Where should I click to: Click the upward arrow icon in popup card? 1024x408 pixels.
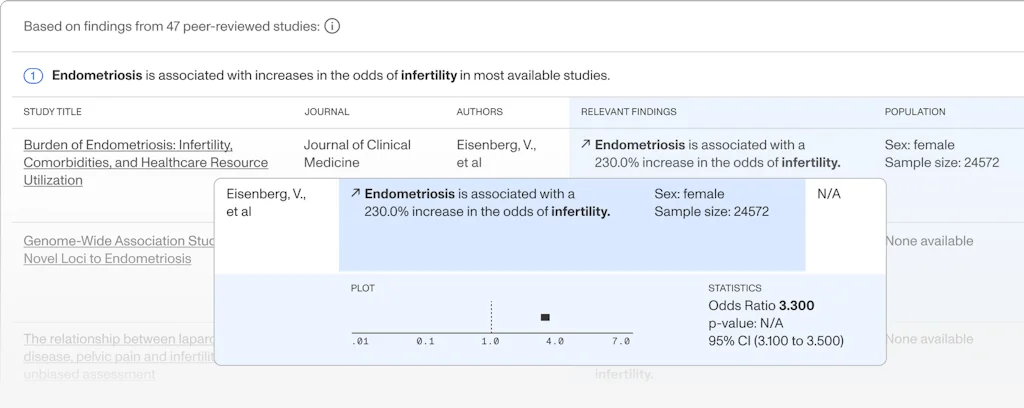coord(355,194)
